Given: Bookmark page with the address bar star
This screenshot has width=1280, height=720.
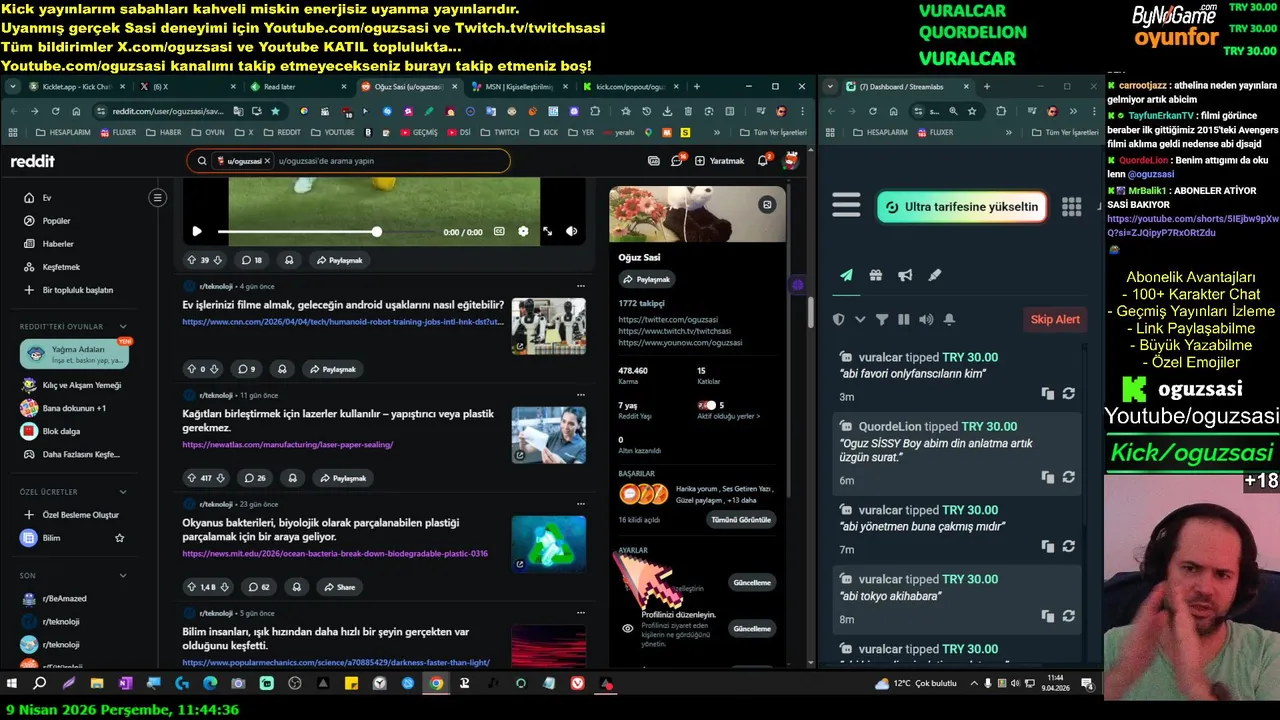Looking at the screenshot, I should point(275,111).
